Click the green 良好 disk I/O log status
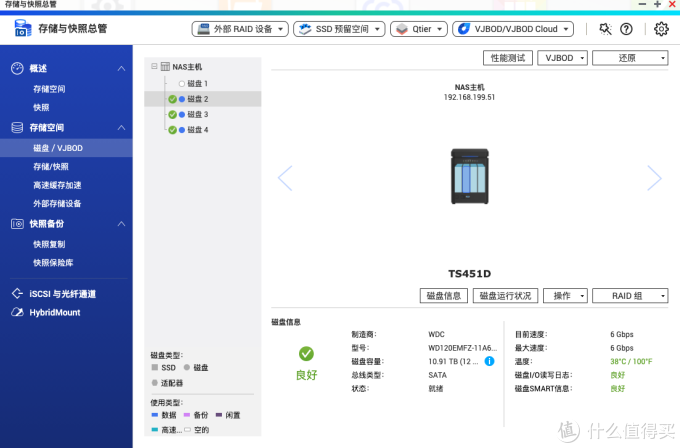Image resolution: width=680 pixels, height=448 pixels. [618, 375]
